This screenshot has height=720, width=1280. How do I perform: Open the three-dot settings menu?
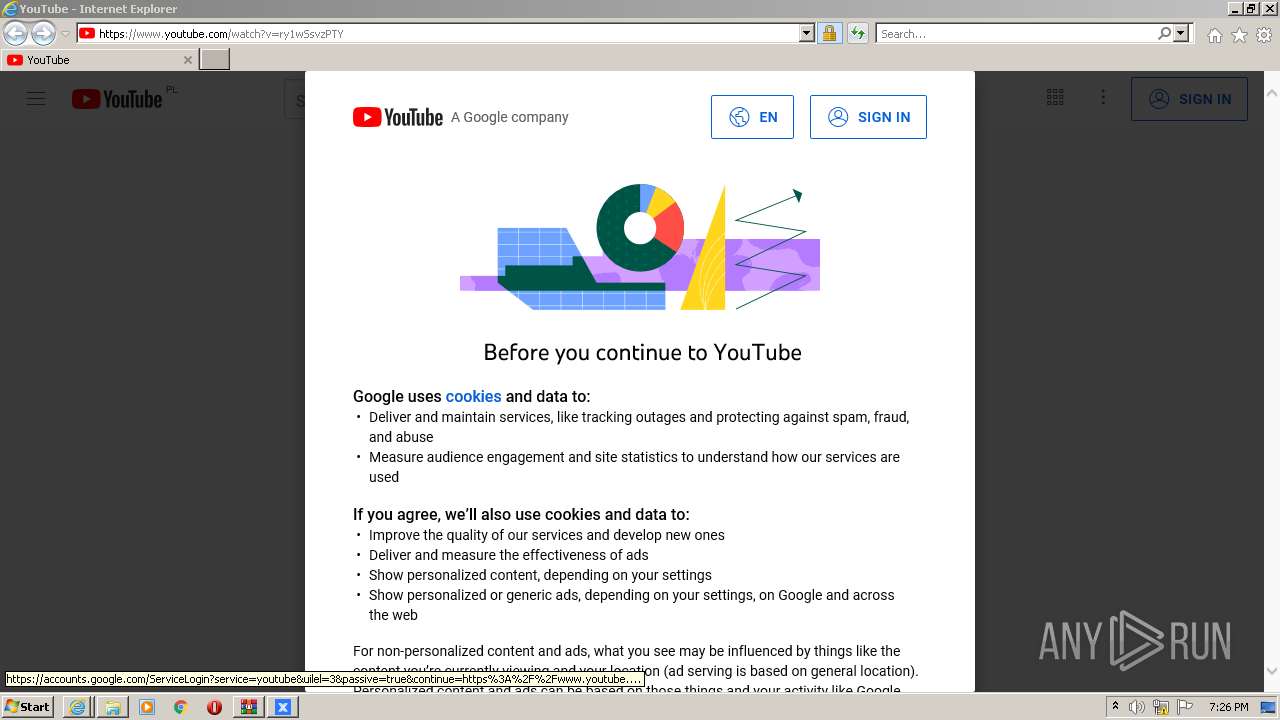1103,97
